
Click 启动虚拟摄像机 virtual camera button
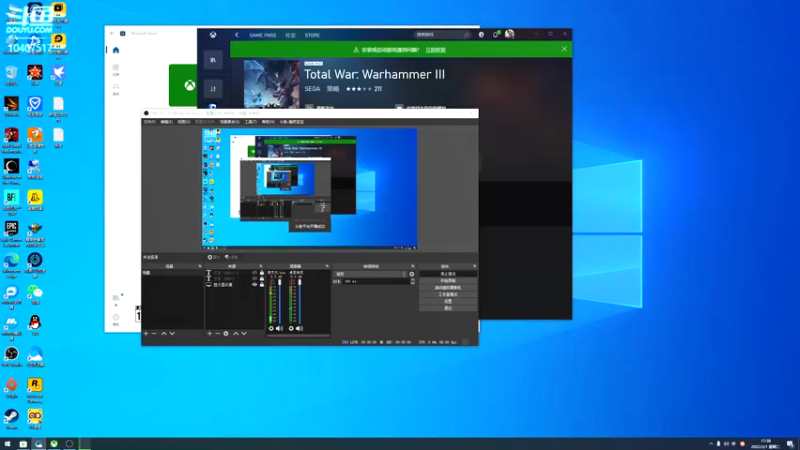point(448,288)
